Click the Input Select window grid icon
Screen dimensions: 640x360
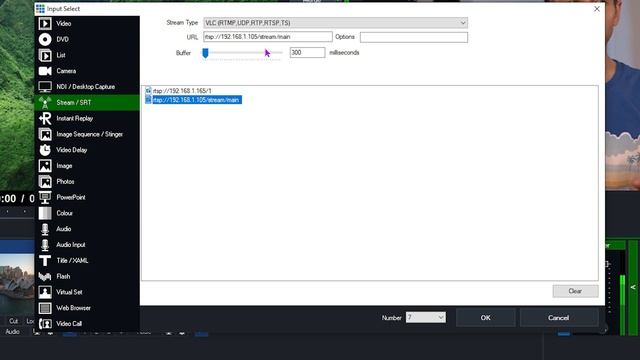tap(40, 9)
